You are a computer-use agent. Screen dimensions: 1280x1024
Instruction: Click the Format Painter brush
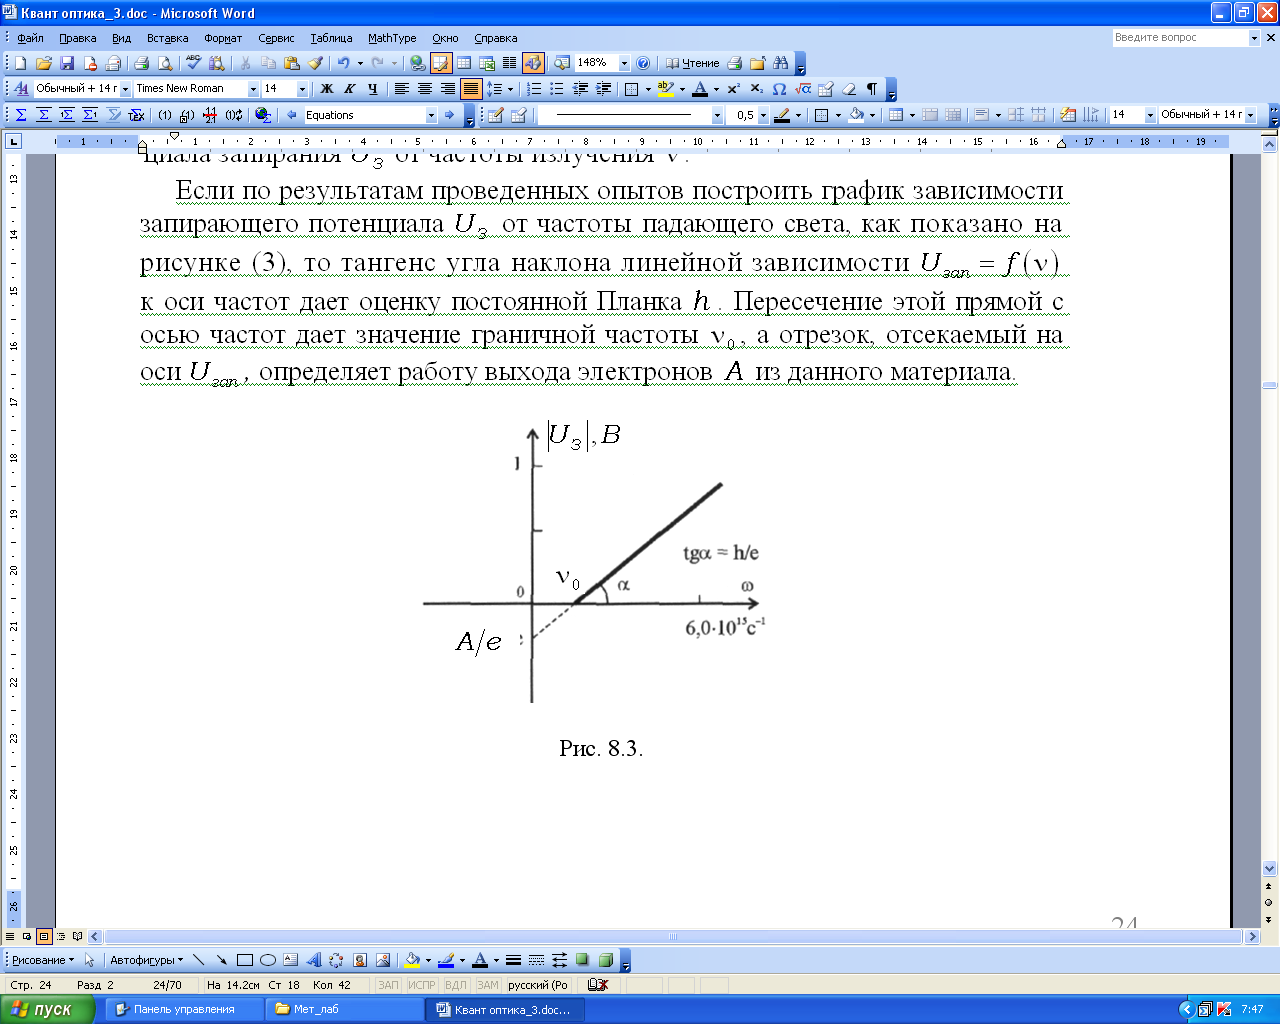pos(315,63)
